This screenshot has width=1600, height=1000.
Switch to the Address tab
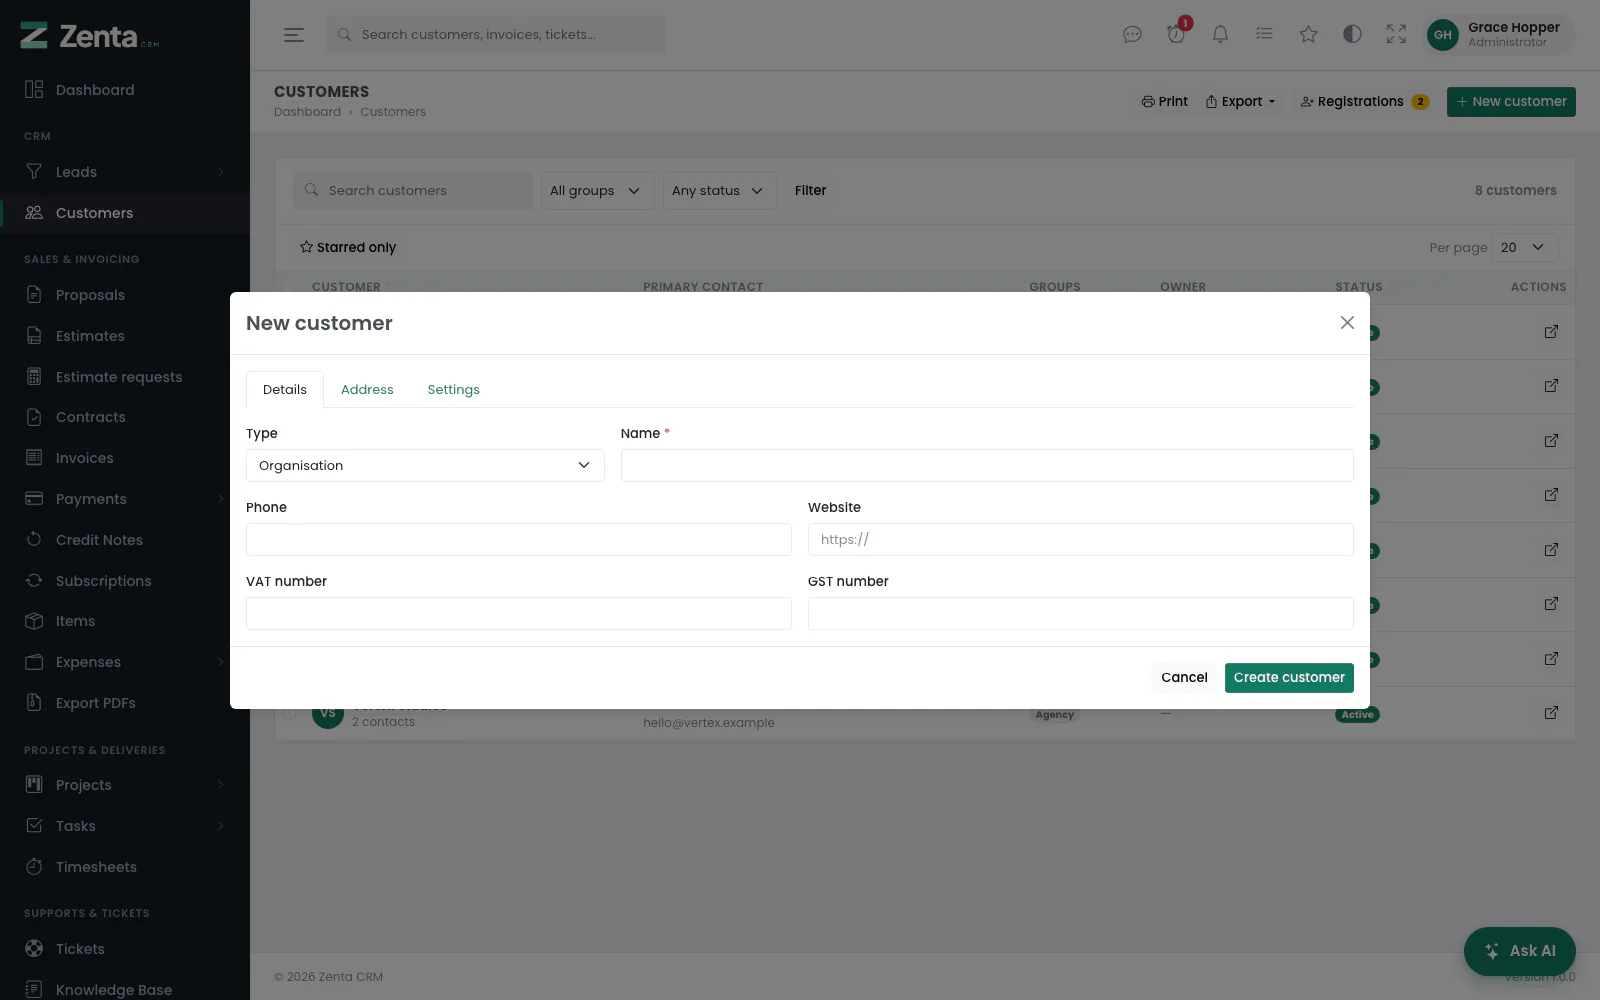click(367, 390)
